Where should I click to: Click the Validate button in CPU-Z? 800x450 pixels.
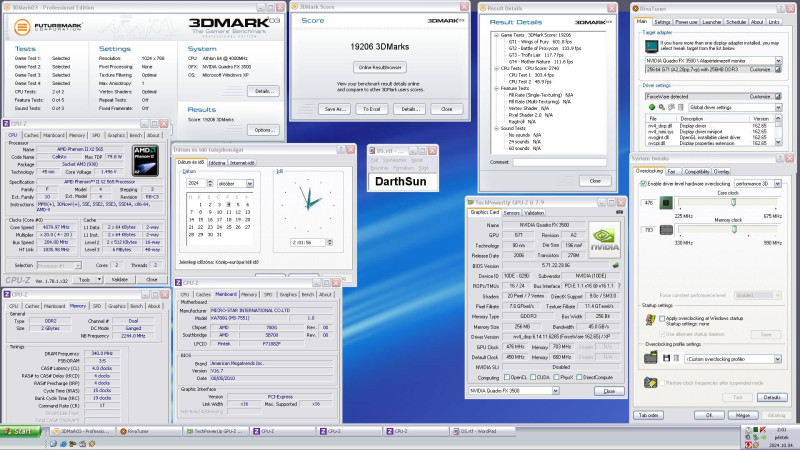120,279
